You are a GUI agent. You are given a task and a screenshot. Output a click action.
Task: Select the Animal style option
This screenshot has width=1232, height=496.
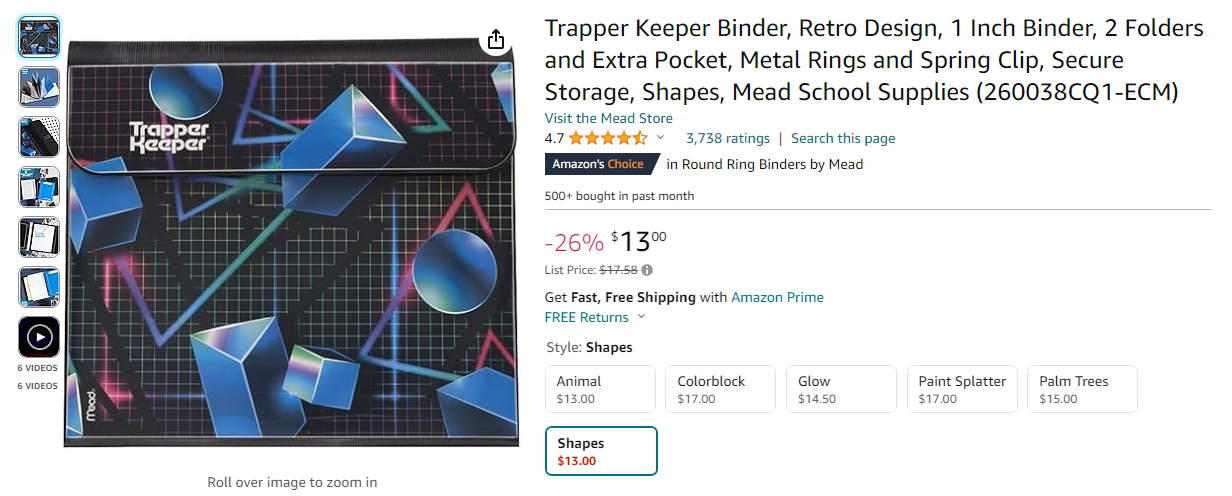[x=600, y=389]
